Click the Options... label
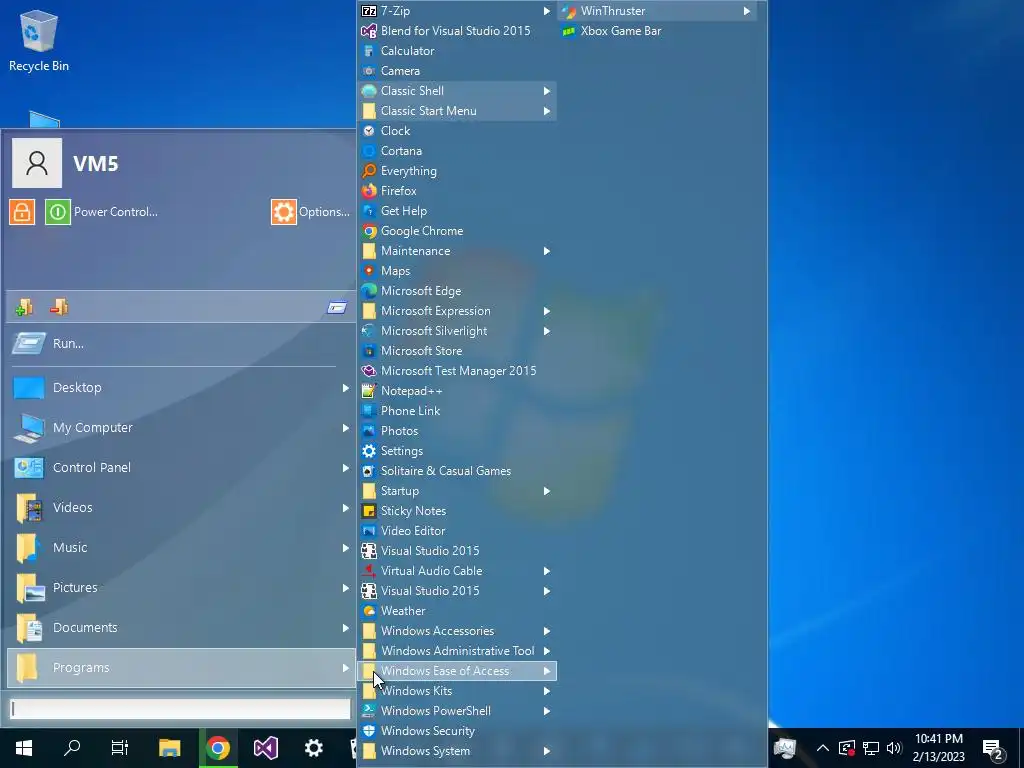 (324, 212)
